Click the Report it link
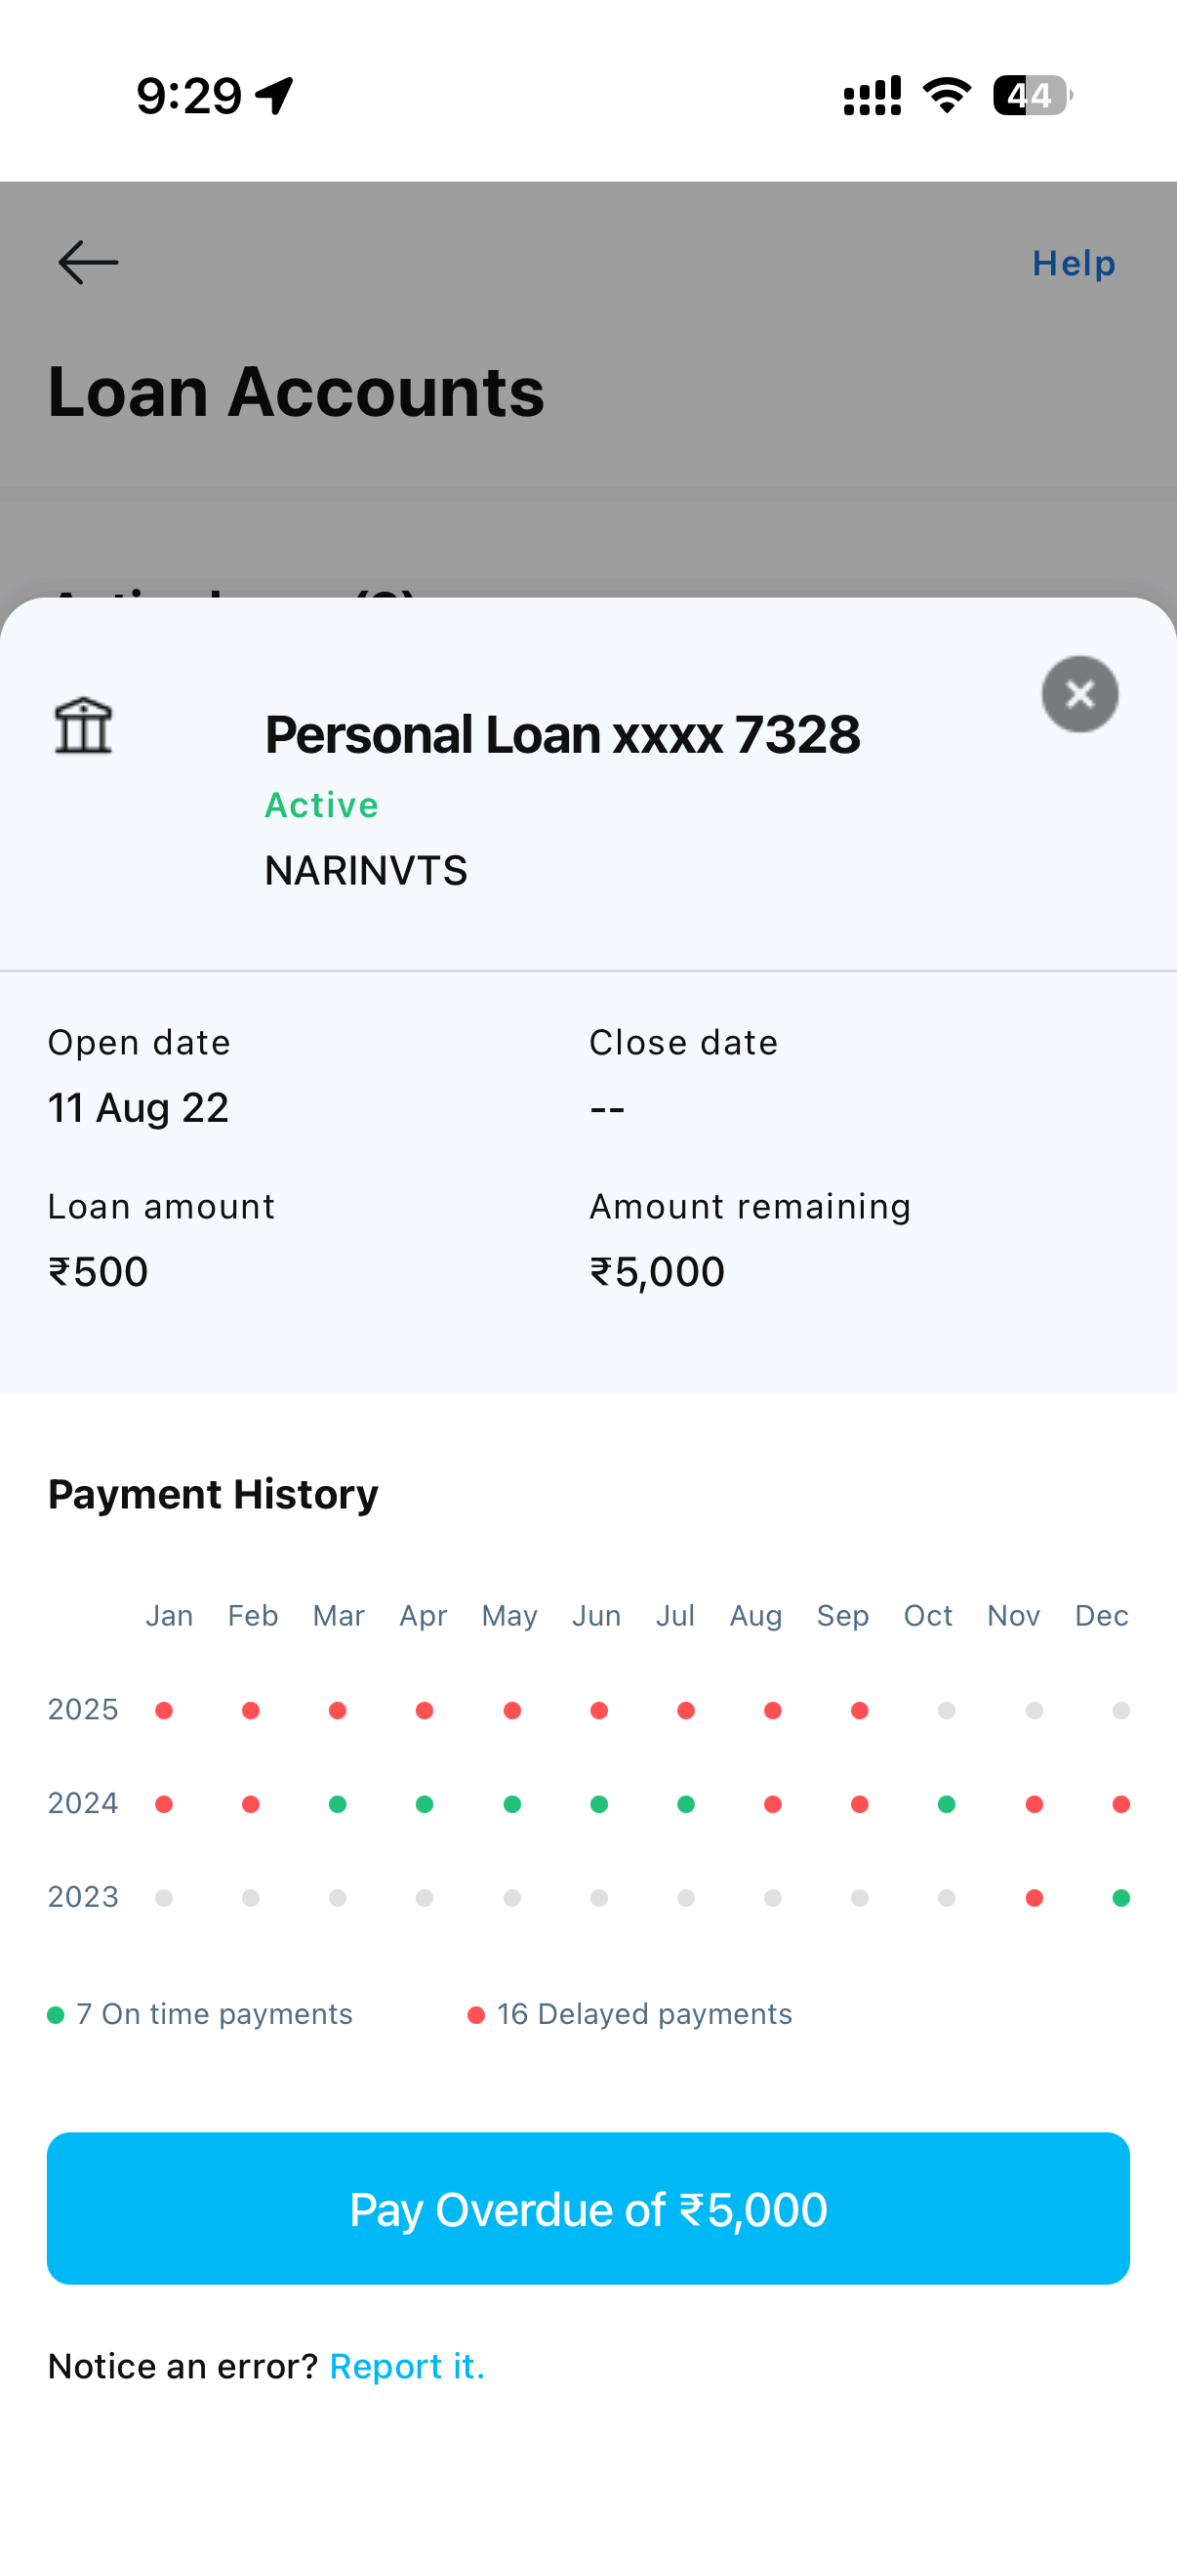The image size is (1177, 2560). (x=407, y=2365)
